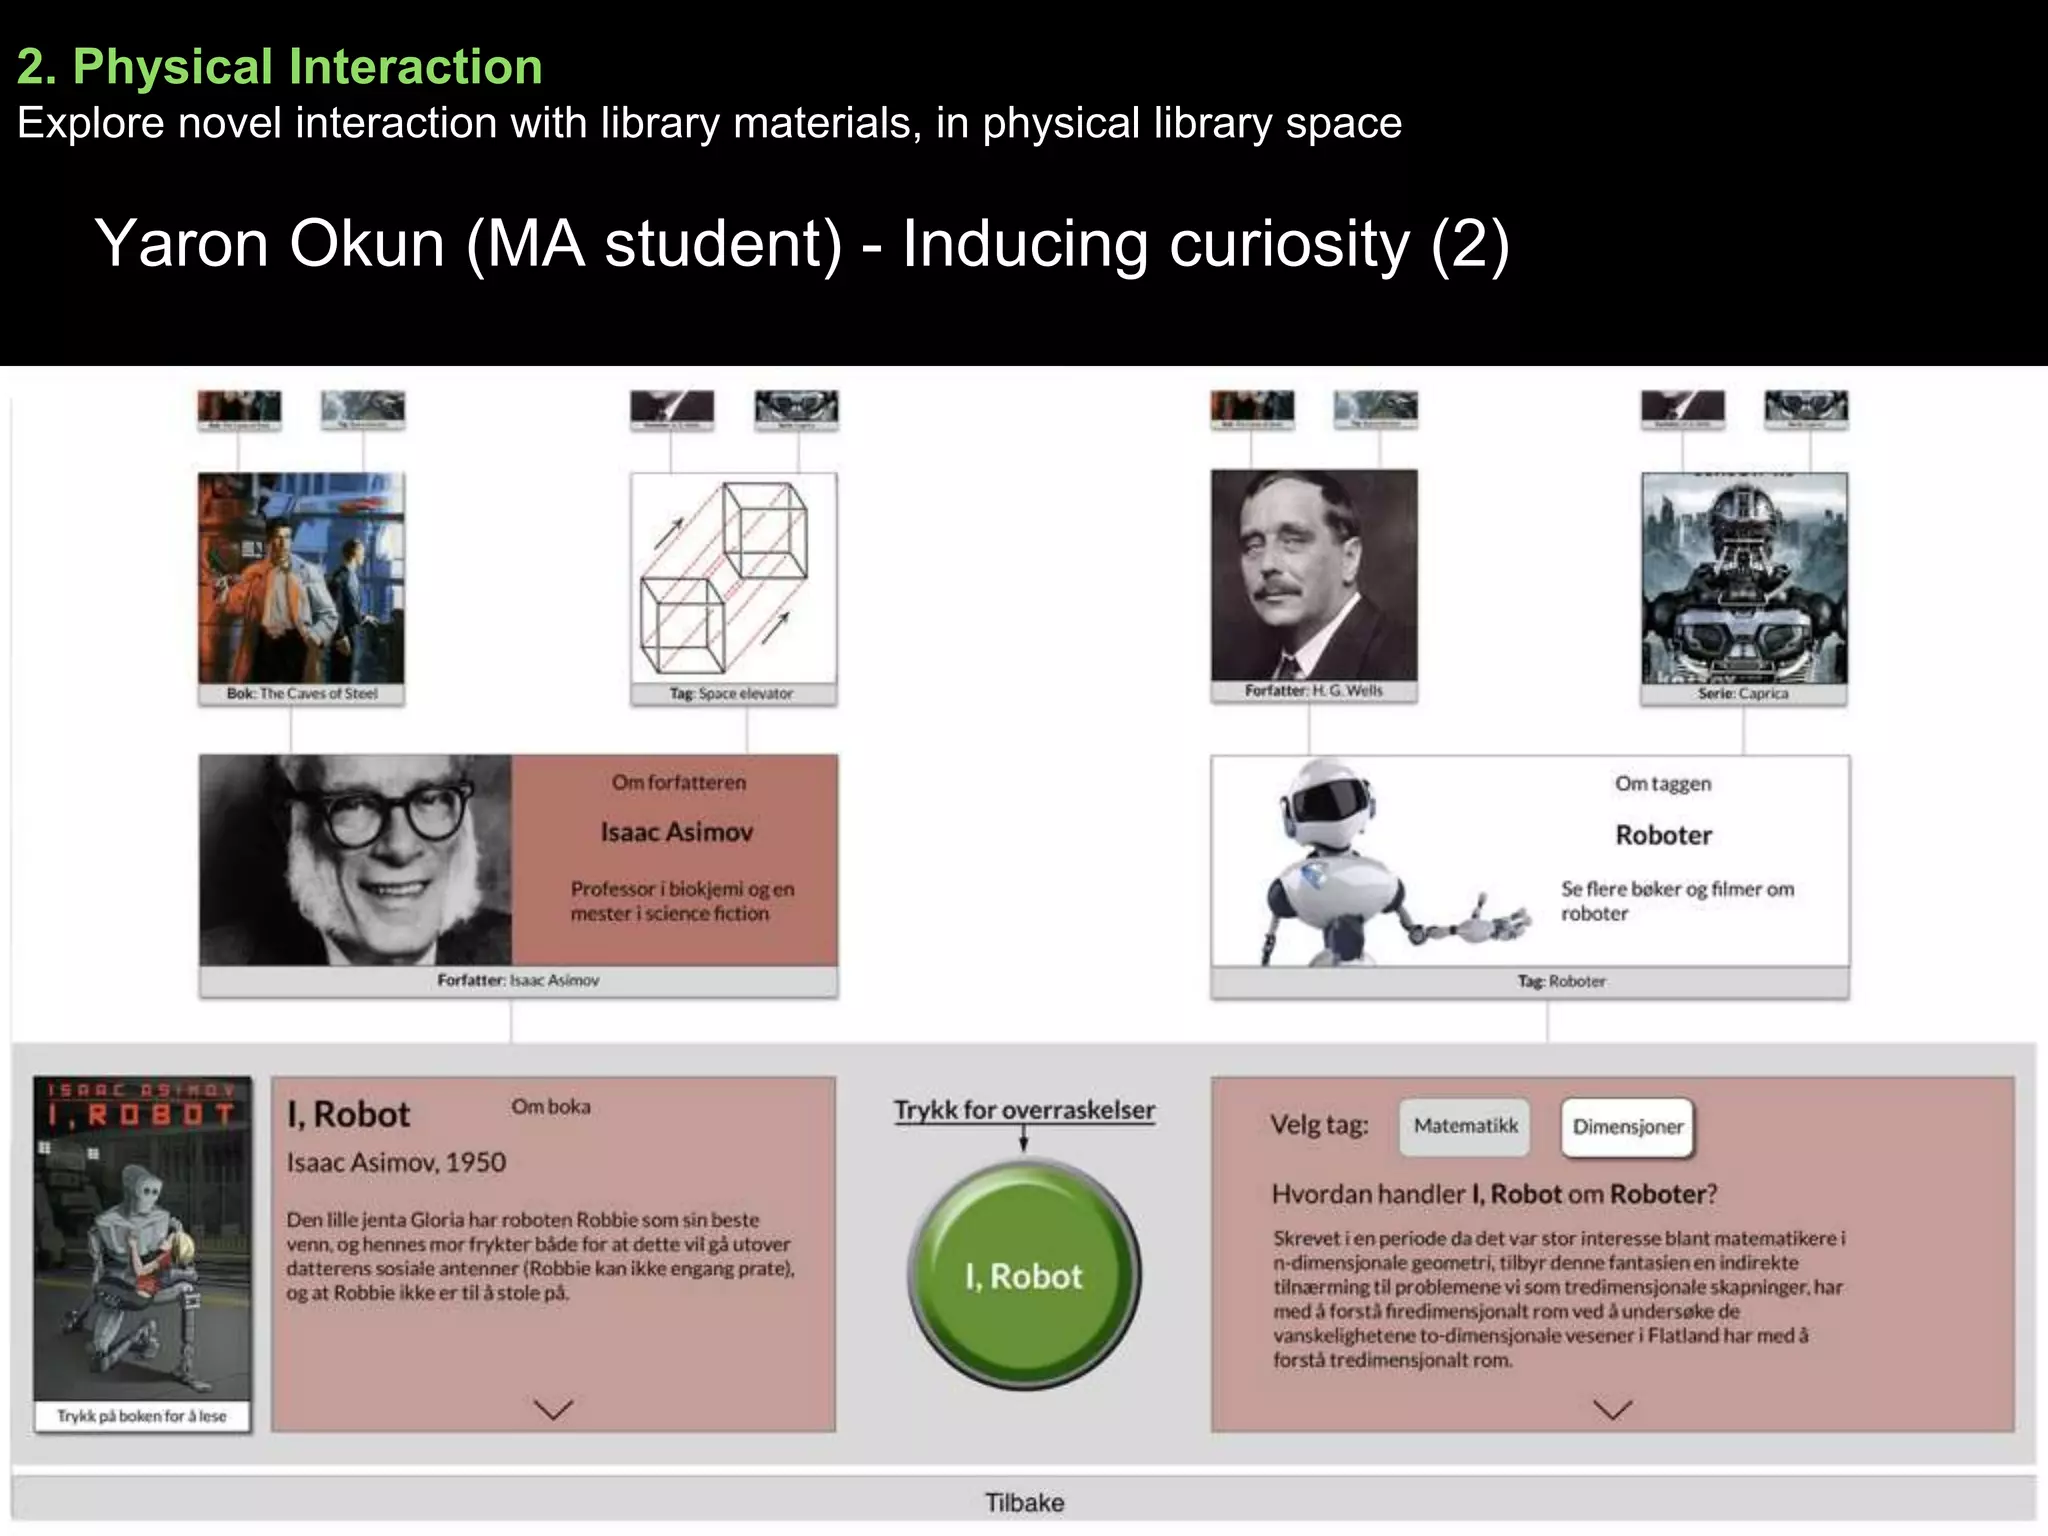Image resolution: width=2048 pixels, height=1536 pixels.
Task: Select the Dimensjoner tag
Action: click(x=1628, y=1127)
